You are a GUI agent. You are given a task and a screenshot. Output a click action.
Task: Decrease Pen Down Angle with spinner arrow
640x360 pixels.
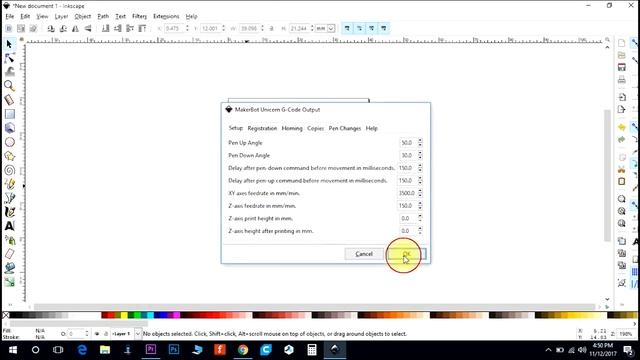420,158
